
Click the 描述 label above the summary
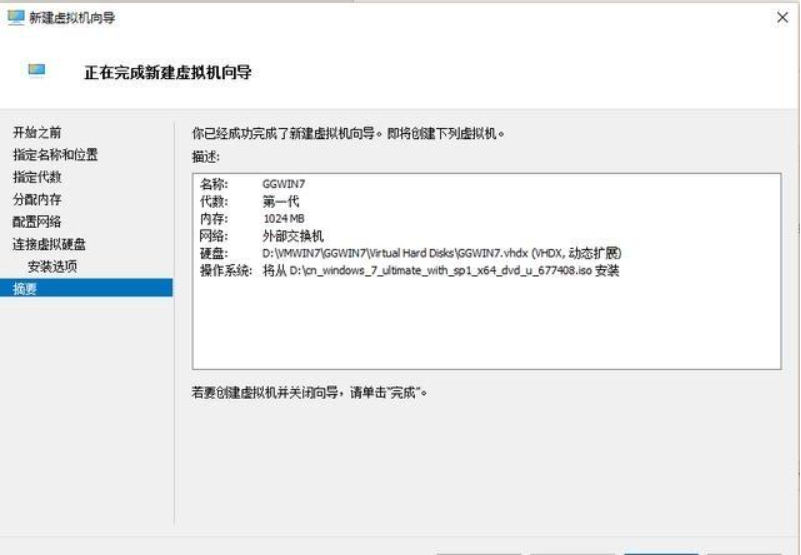(205, 157)
